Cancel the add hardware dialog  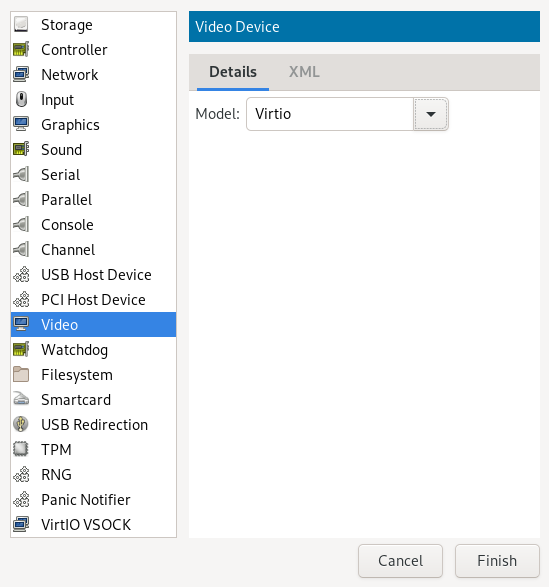[x=400, y=561]
